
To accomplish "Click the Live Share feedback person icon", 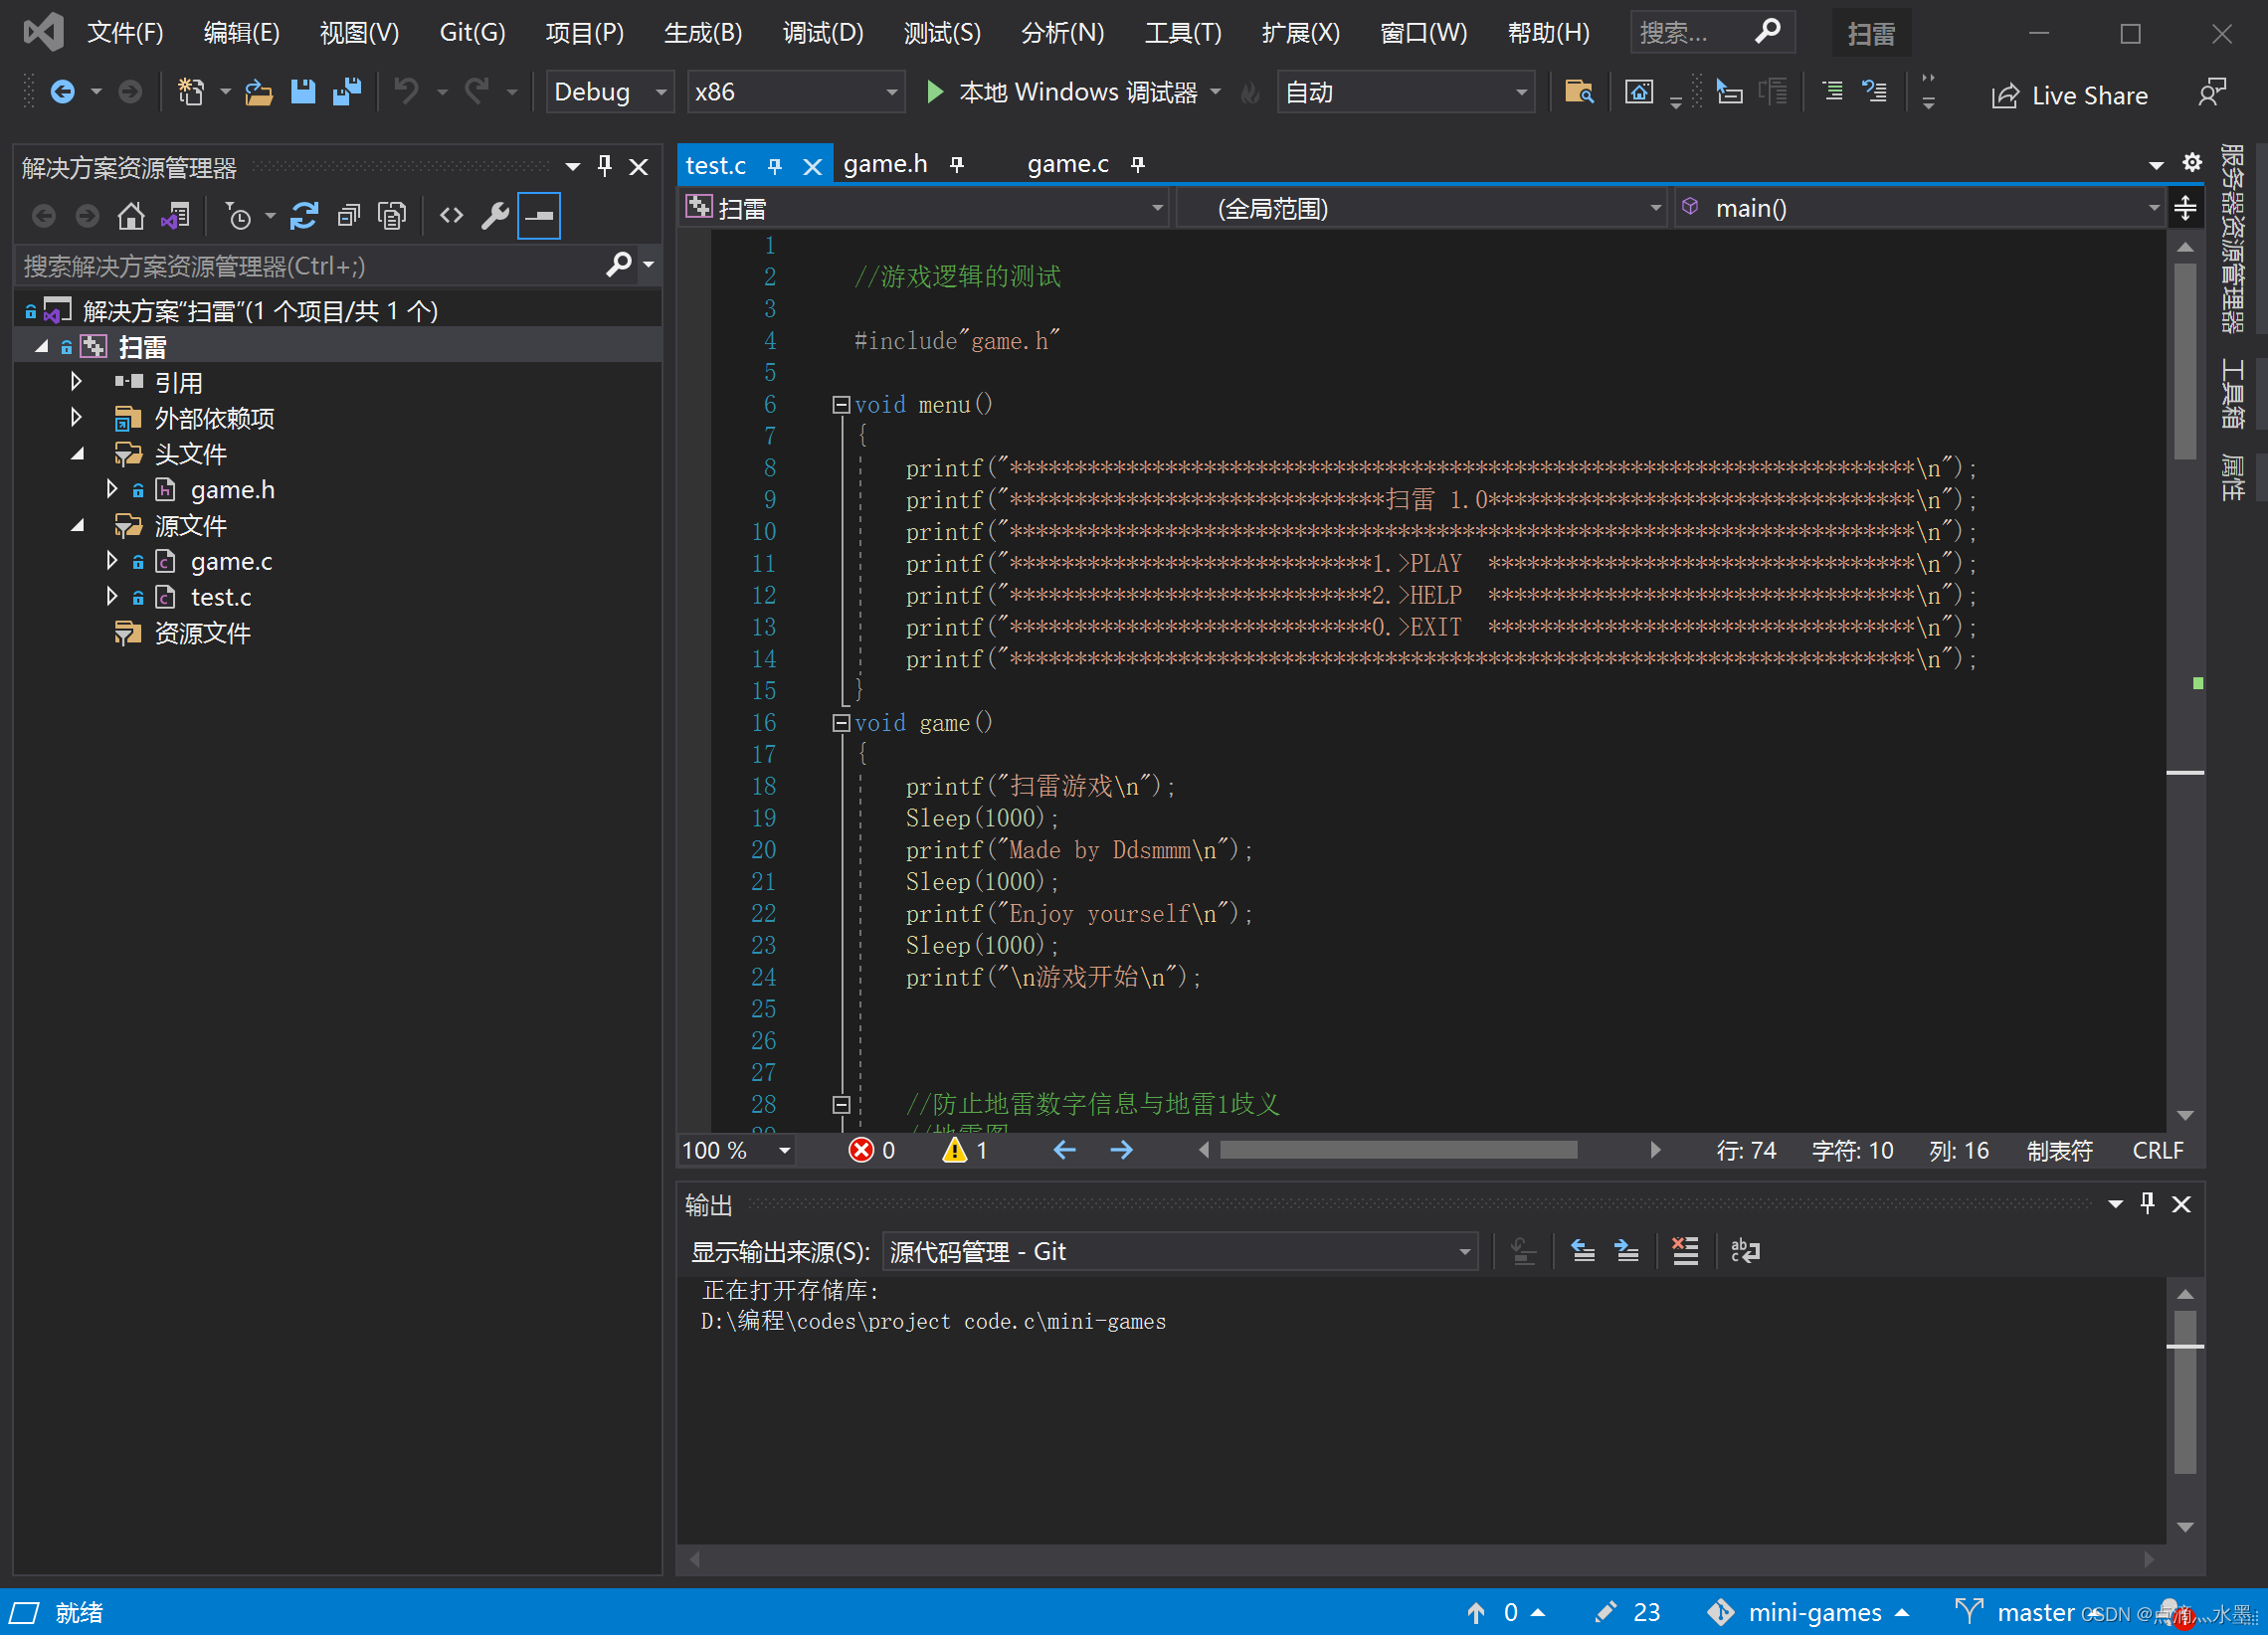I will click(2212, 94).
